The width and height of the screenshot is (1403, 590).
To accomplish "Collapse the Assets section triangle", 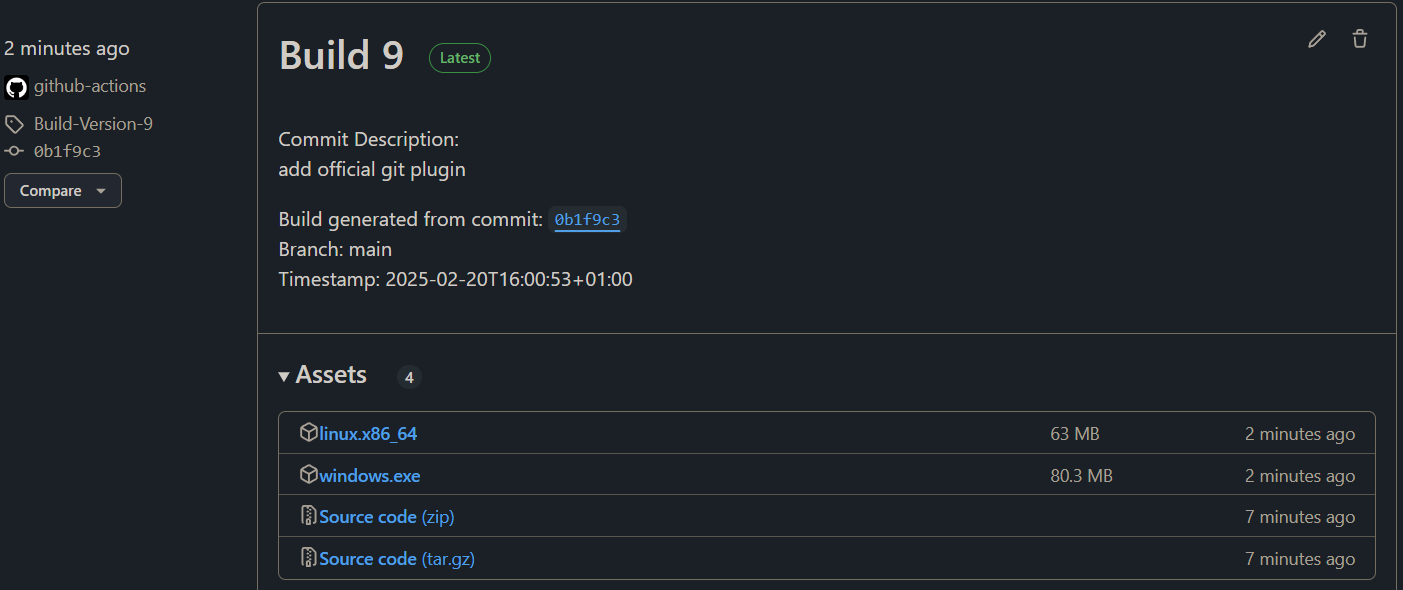I will [285, 377].
